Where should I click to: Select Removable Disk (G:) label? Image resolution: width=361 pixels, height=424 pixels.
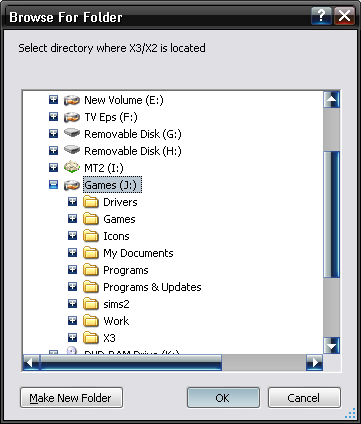133,134
